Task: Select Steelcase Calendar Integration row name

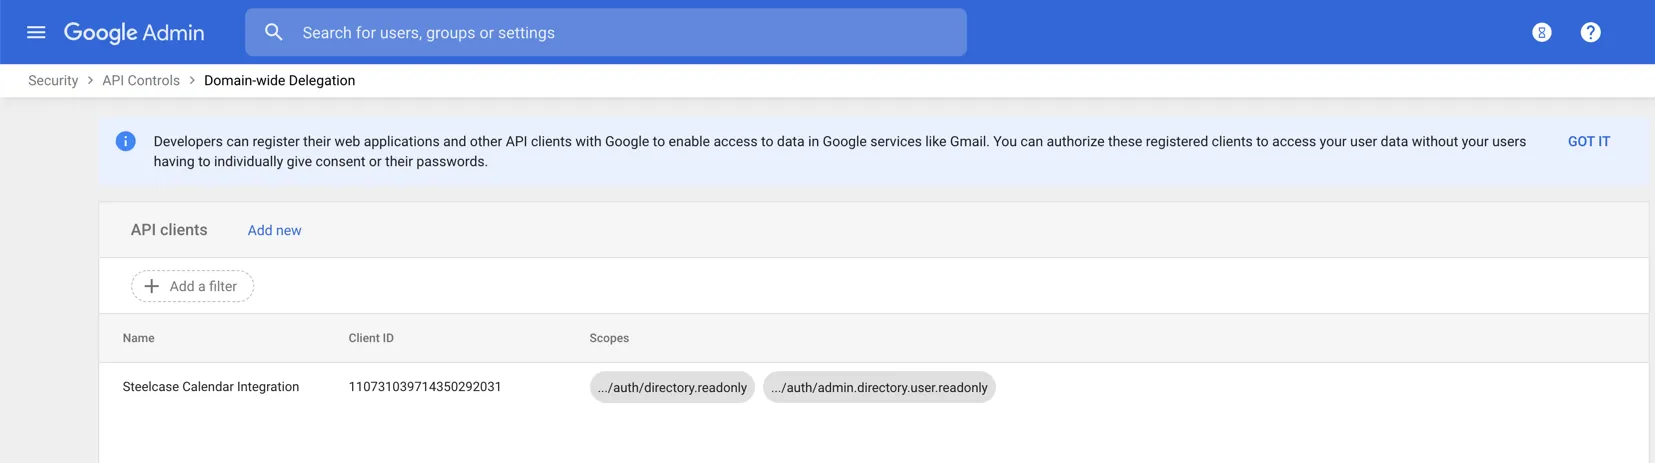Action: (x=211, y=387)
